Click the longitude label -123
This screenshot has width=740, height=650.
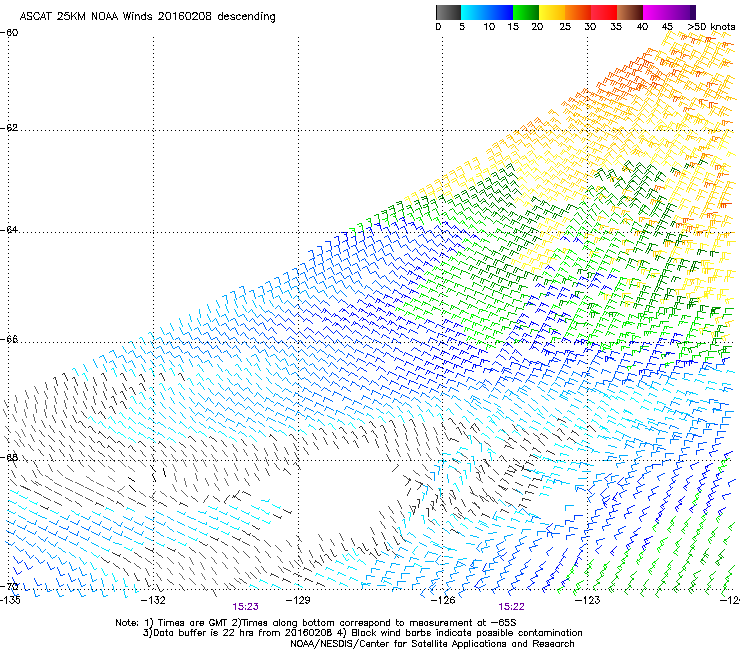(588, 600)
